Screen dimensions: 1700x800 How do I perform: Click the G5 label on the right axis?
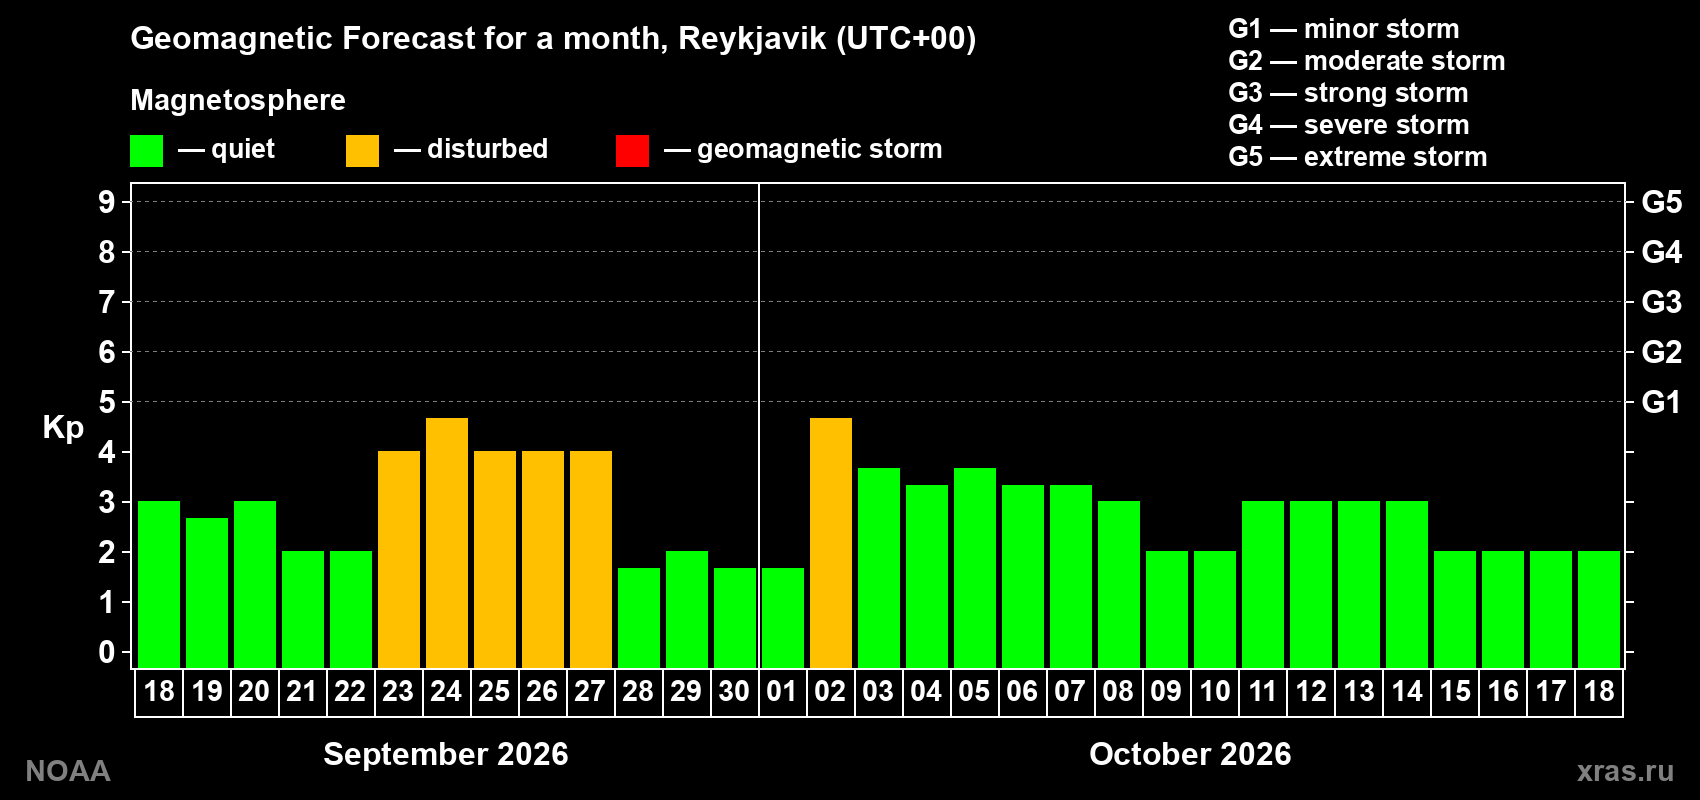tap(1662, 202)
